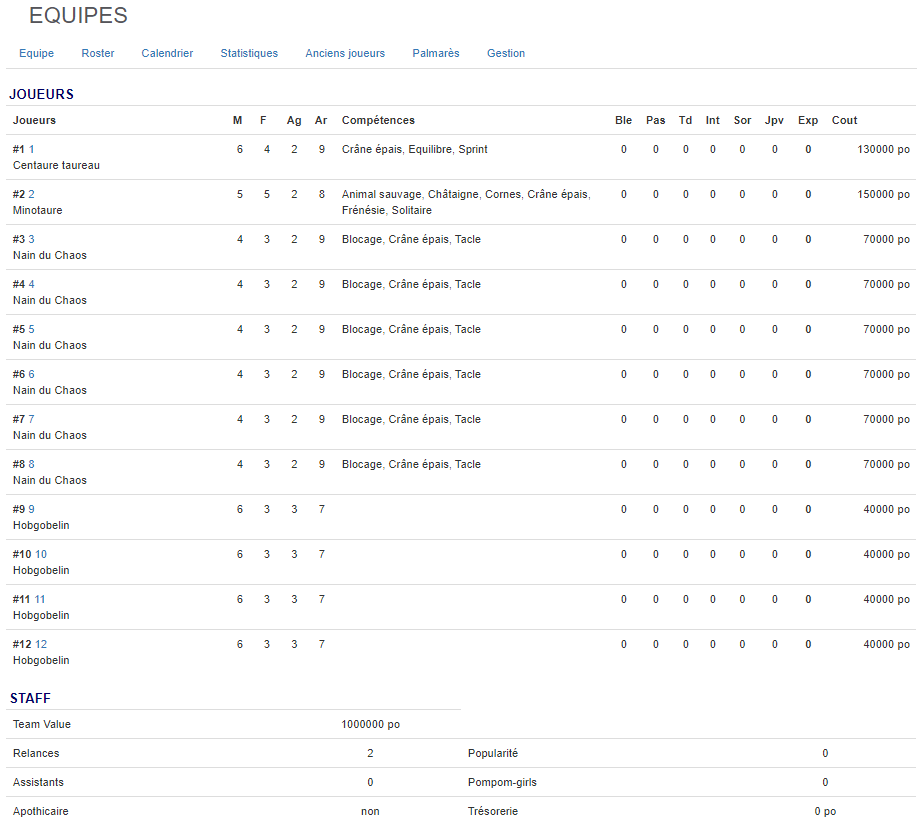
Task: Open Hobgobelin player #12 link
Action: pyautogui.click(x=41, y=644)
